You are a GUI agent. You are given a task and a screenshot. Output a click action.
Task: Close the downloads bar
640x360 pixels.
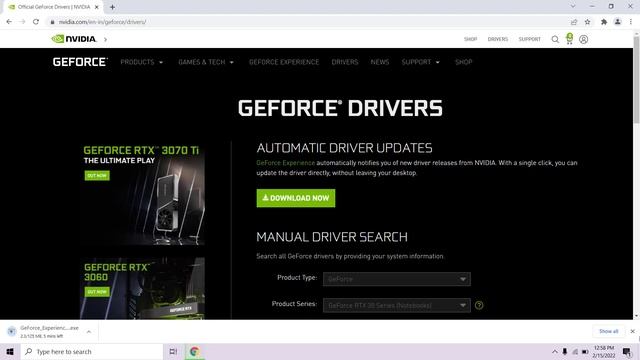click(632, 331)
